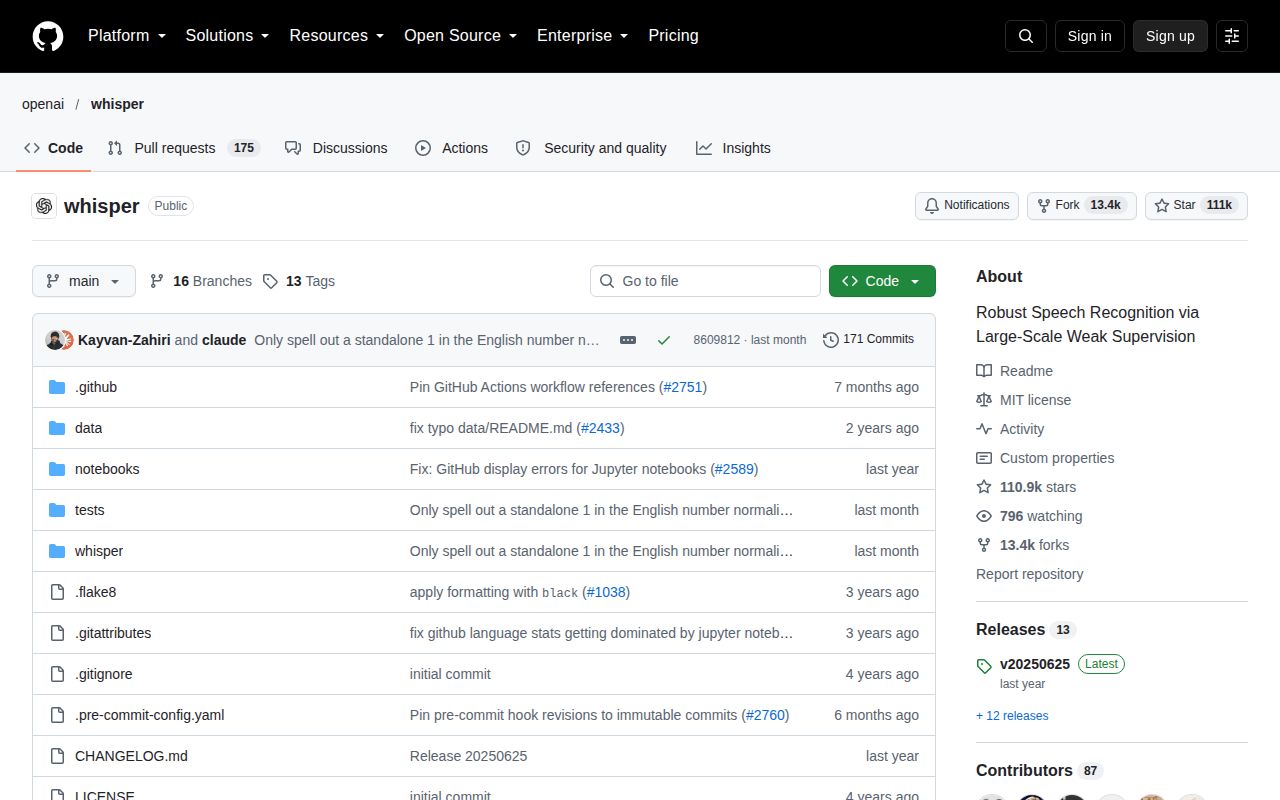The image size is (1280, 800).
Task: Open the + 12 releases link
Action: pyautogui.click(x=1012, y=716)
